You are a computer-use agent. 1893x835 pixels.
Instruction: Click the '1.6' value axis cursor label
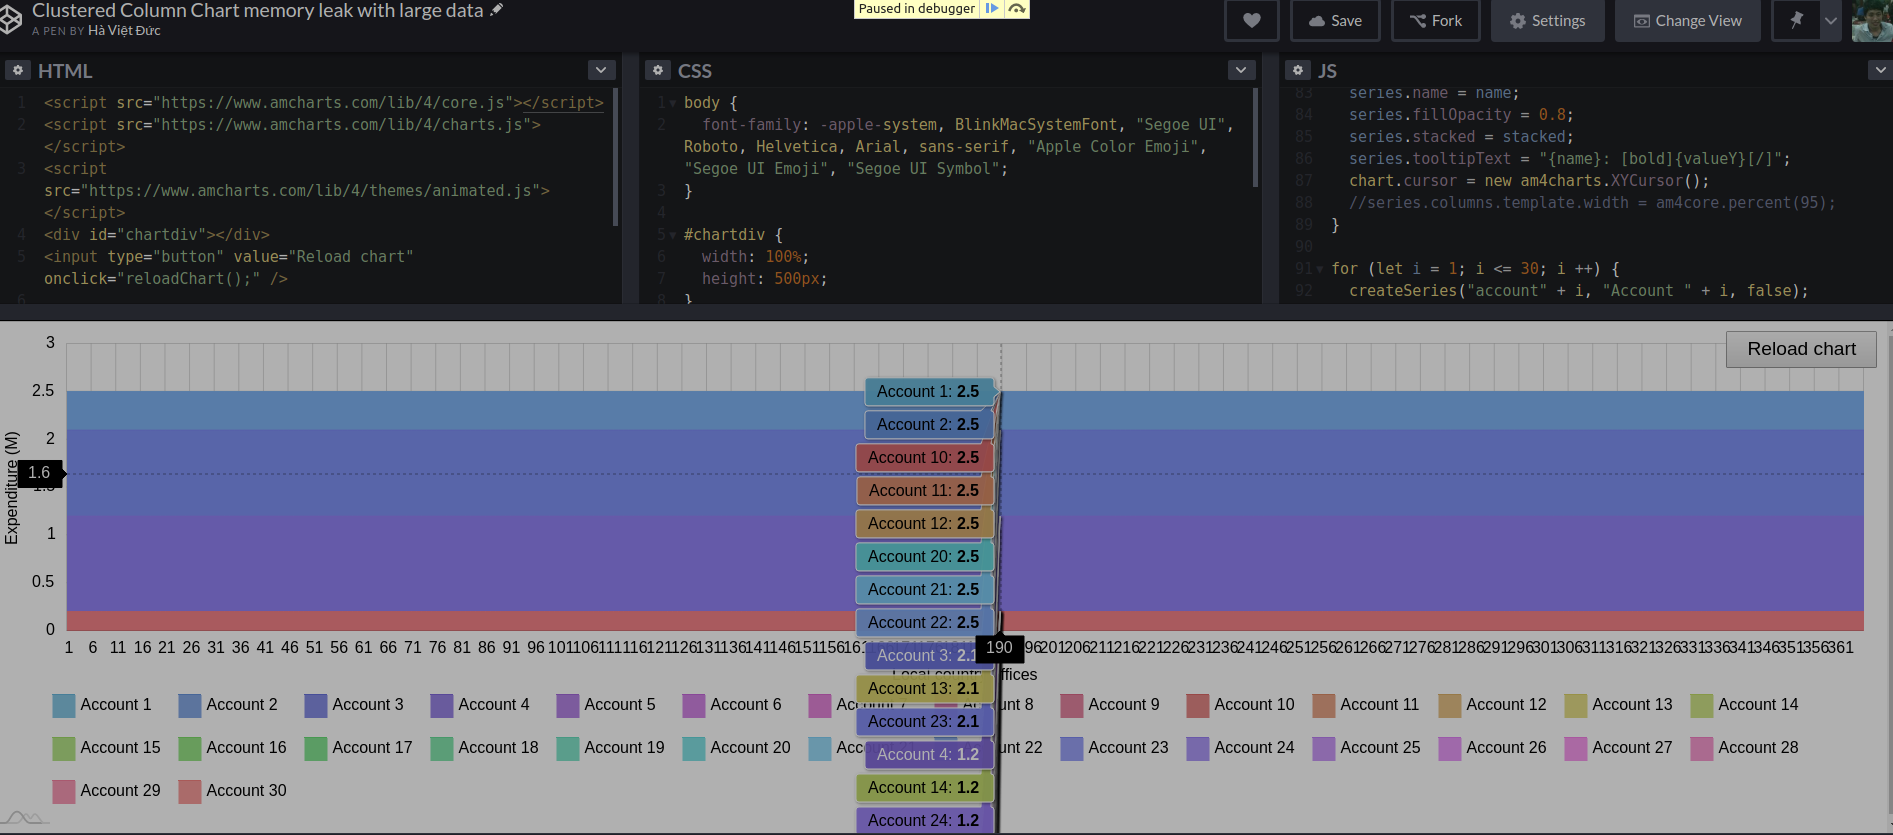[40, 473]
